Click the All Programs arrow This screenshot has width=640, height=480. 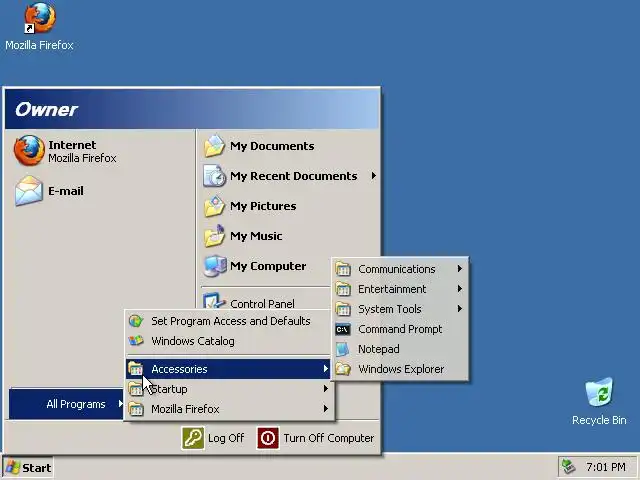click(x=120, y=404)
